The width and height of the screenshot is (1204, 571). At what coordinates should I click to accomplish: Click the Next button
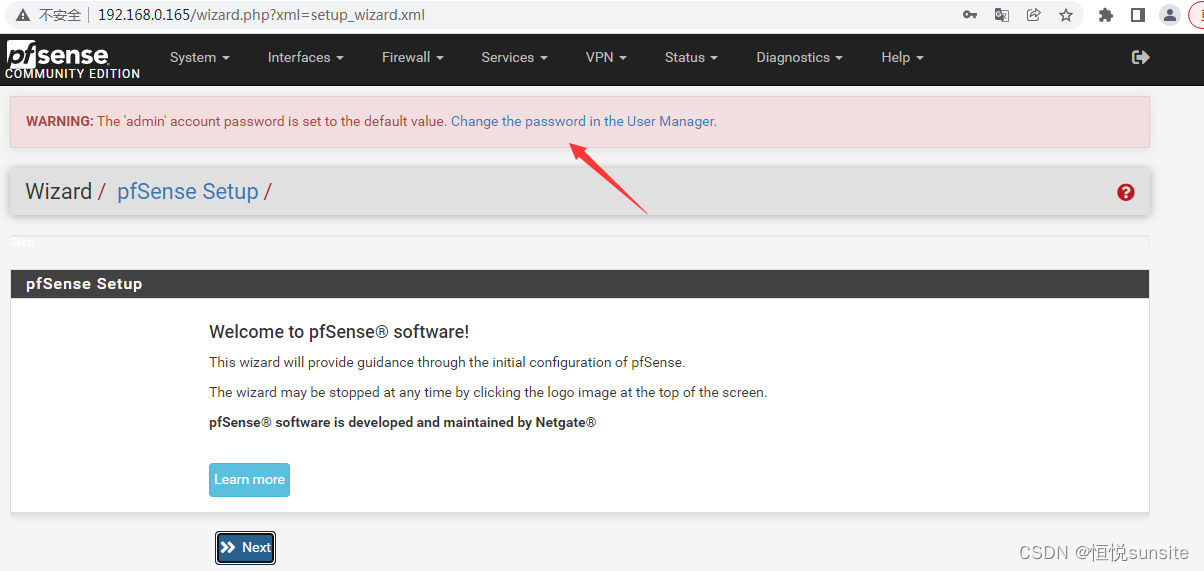coord(245,547)
